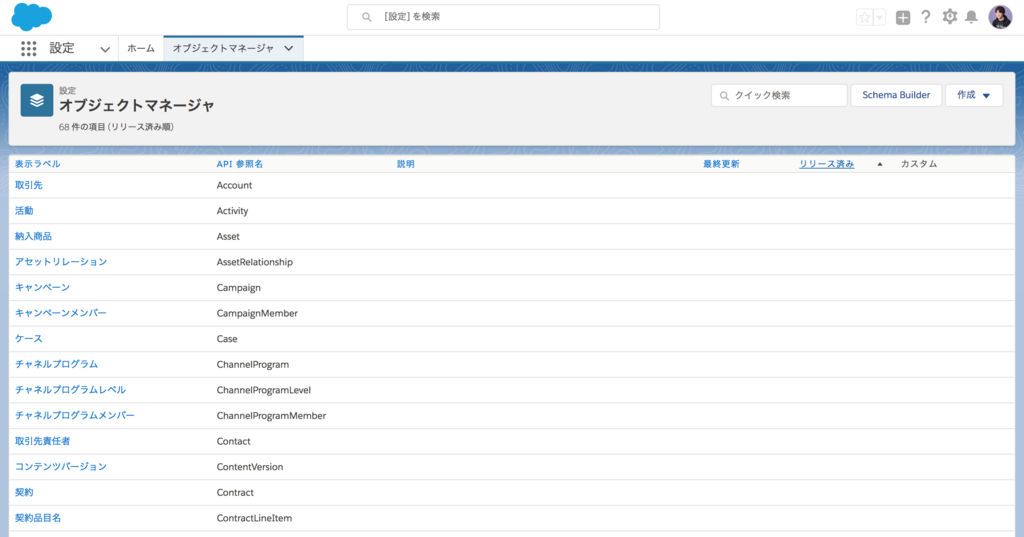
Task: Open the キャンペーンメンバー object
Action: 61,313
